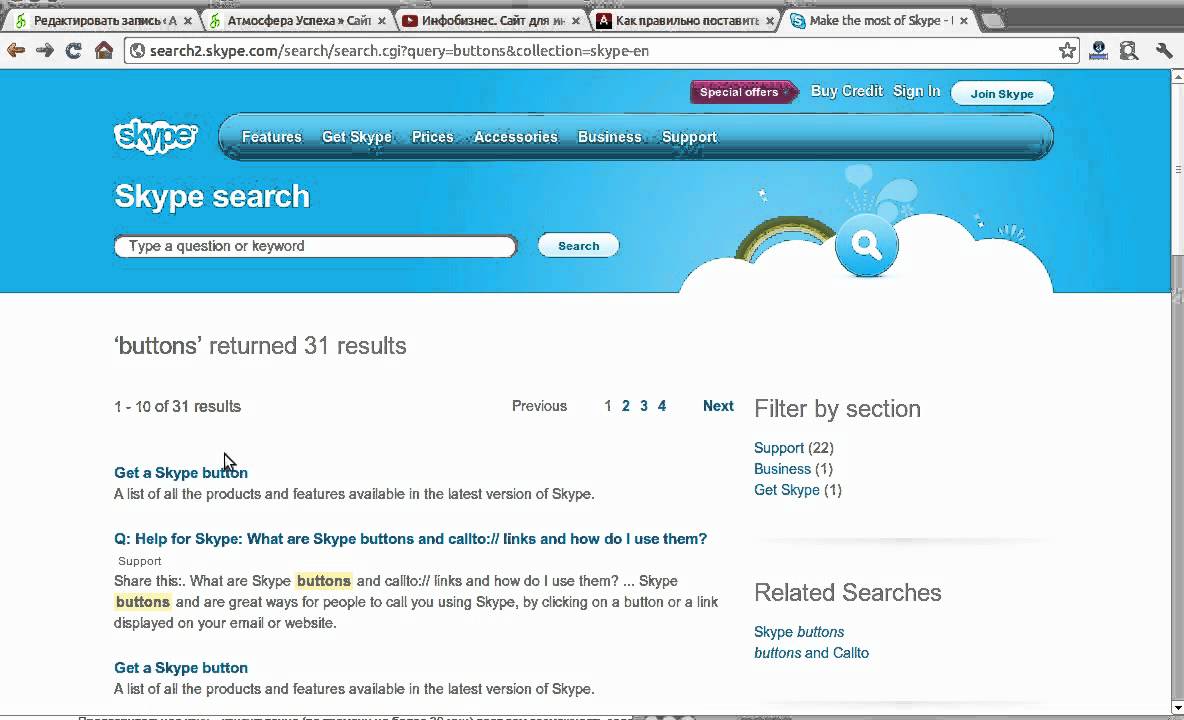
Task: Click the 'Related Searches' heading
Action: click(x=847, y=592)
